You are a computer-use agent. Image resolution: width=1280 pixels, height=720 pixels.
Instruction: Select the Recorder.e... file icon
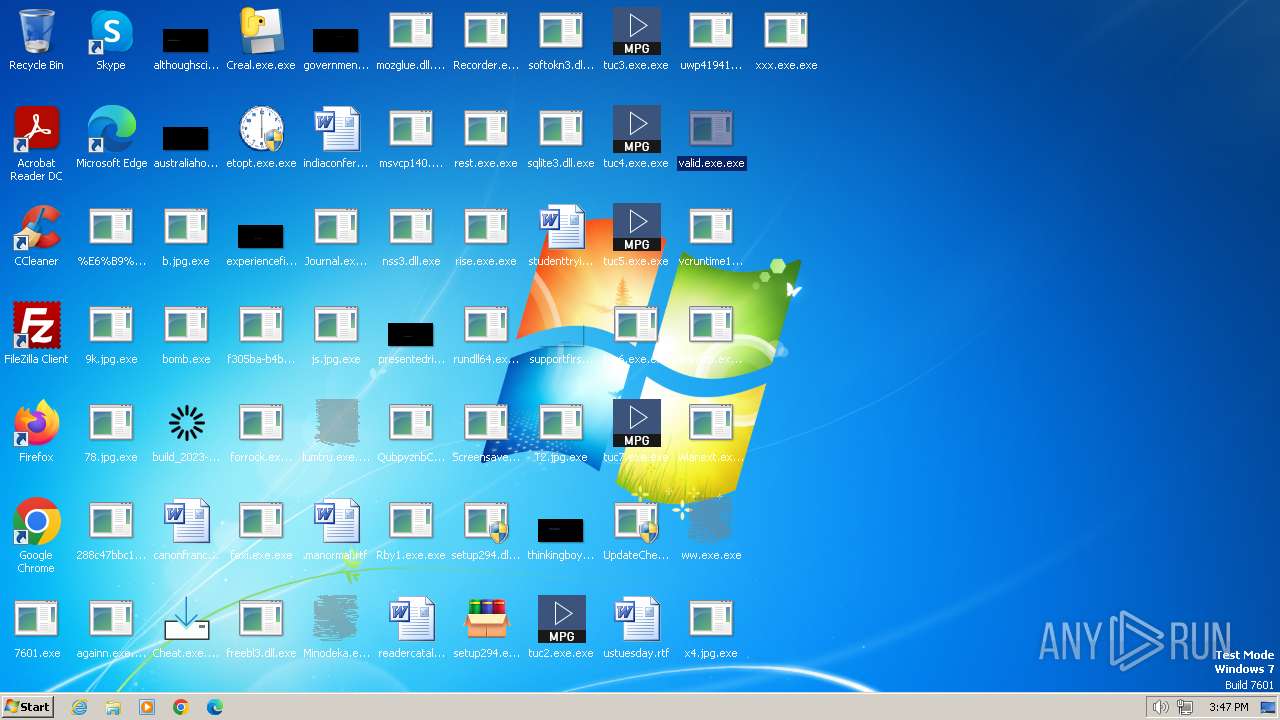coord(486,31)
